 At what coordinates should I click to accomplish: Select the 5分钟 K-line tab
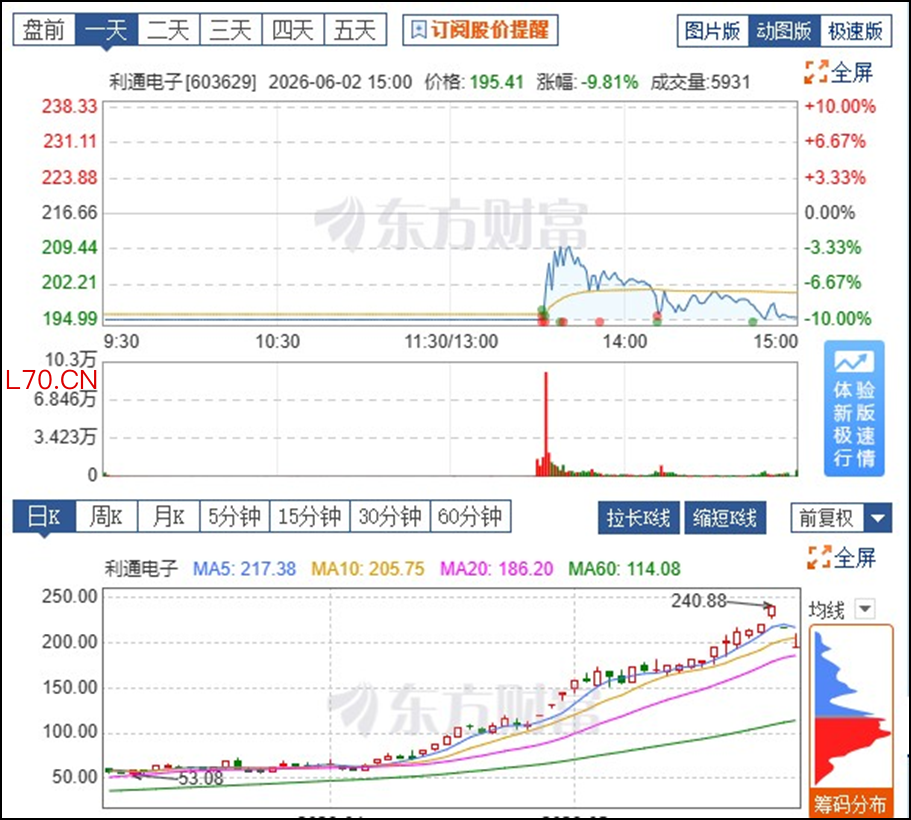pyautogui.click(x=235, y=516)
